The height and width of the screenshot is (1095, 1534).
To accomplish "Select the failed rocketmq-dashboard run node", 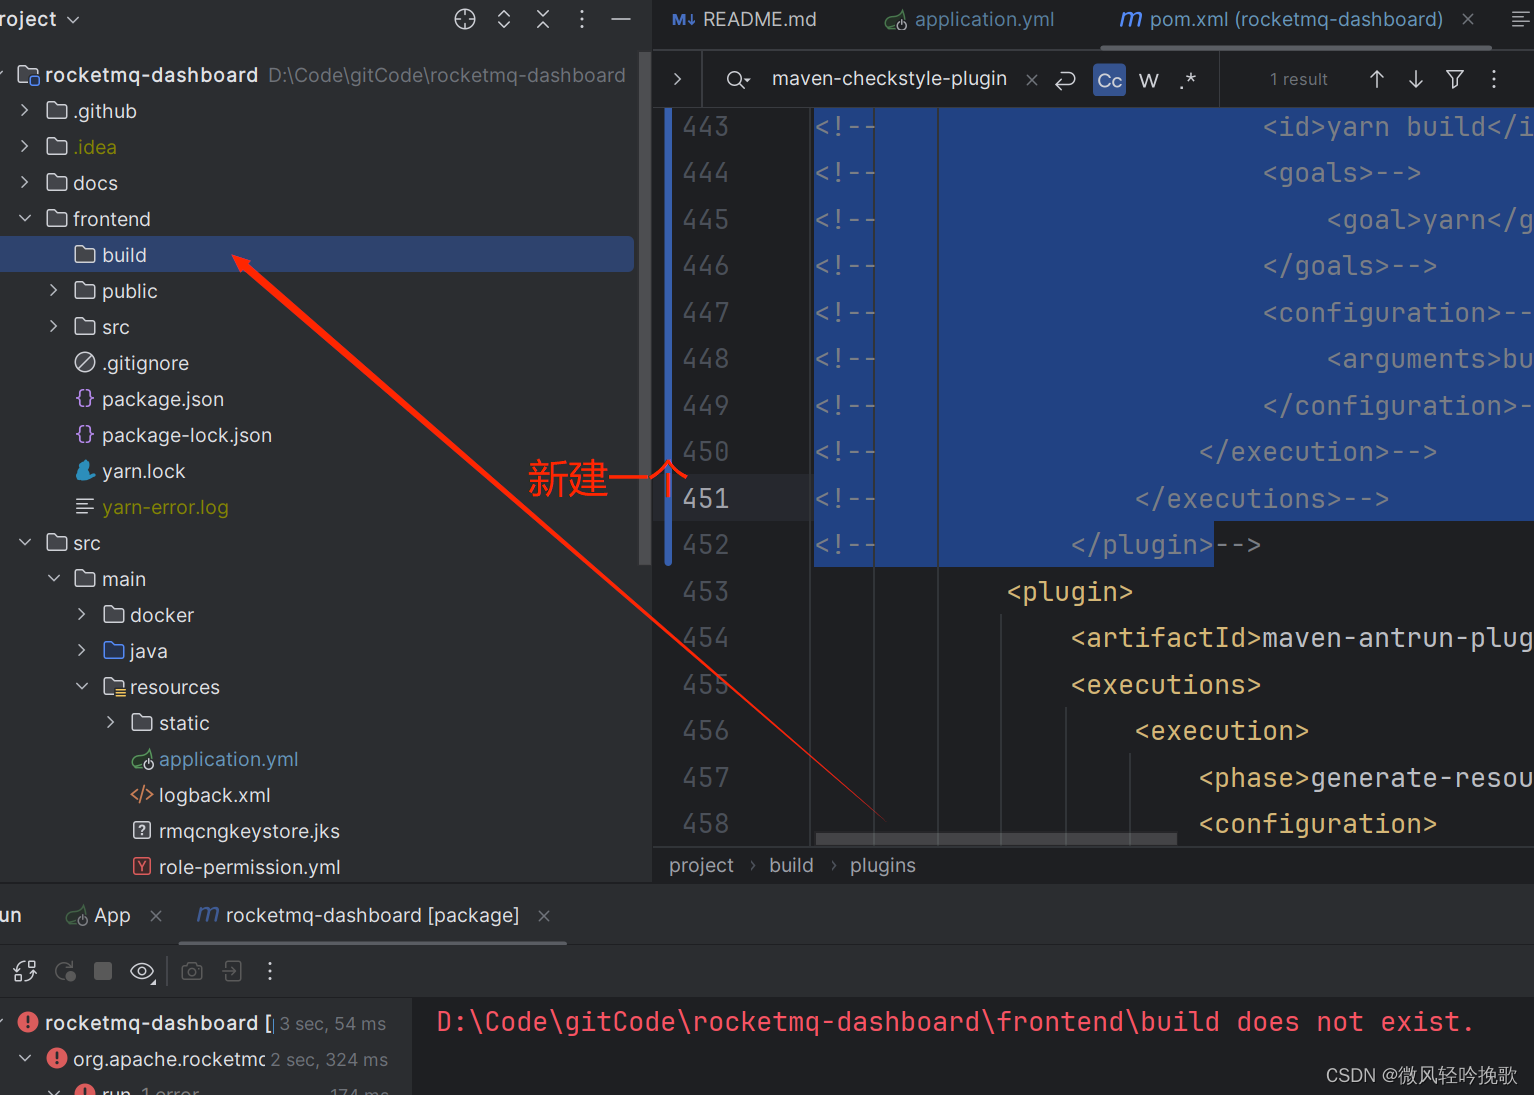I will pos(205,1023).
